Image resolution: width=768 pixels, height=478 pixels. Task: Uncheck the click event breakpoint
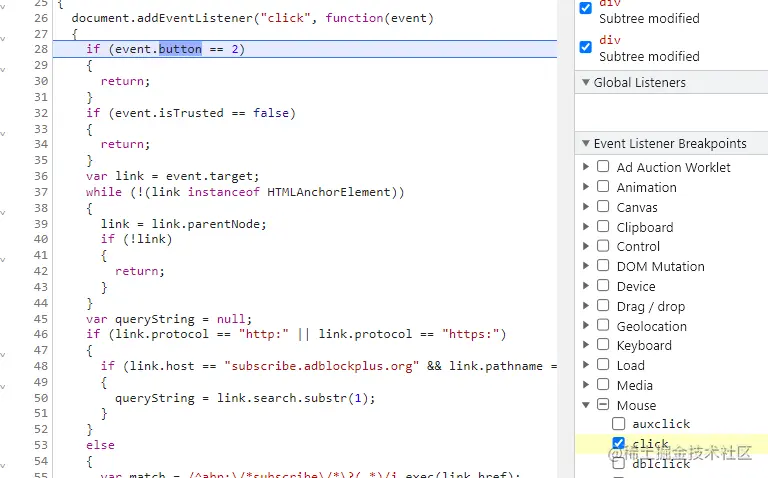[619, 443]
